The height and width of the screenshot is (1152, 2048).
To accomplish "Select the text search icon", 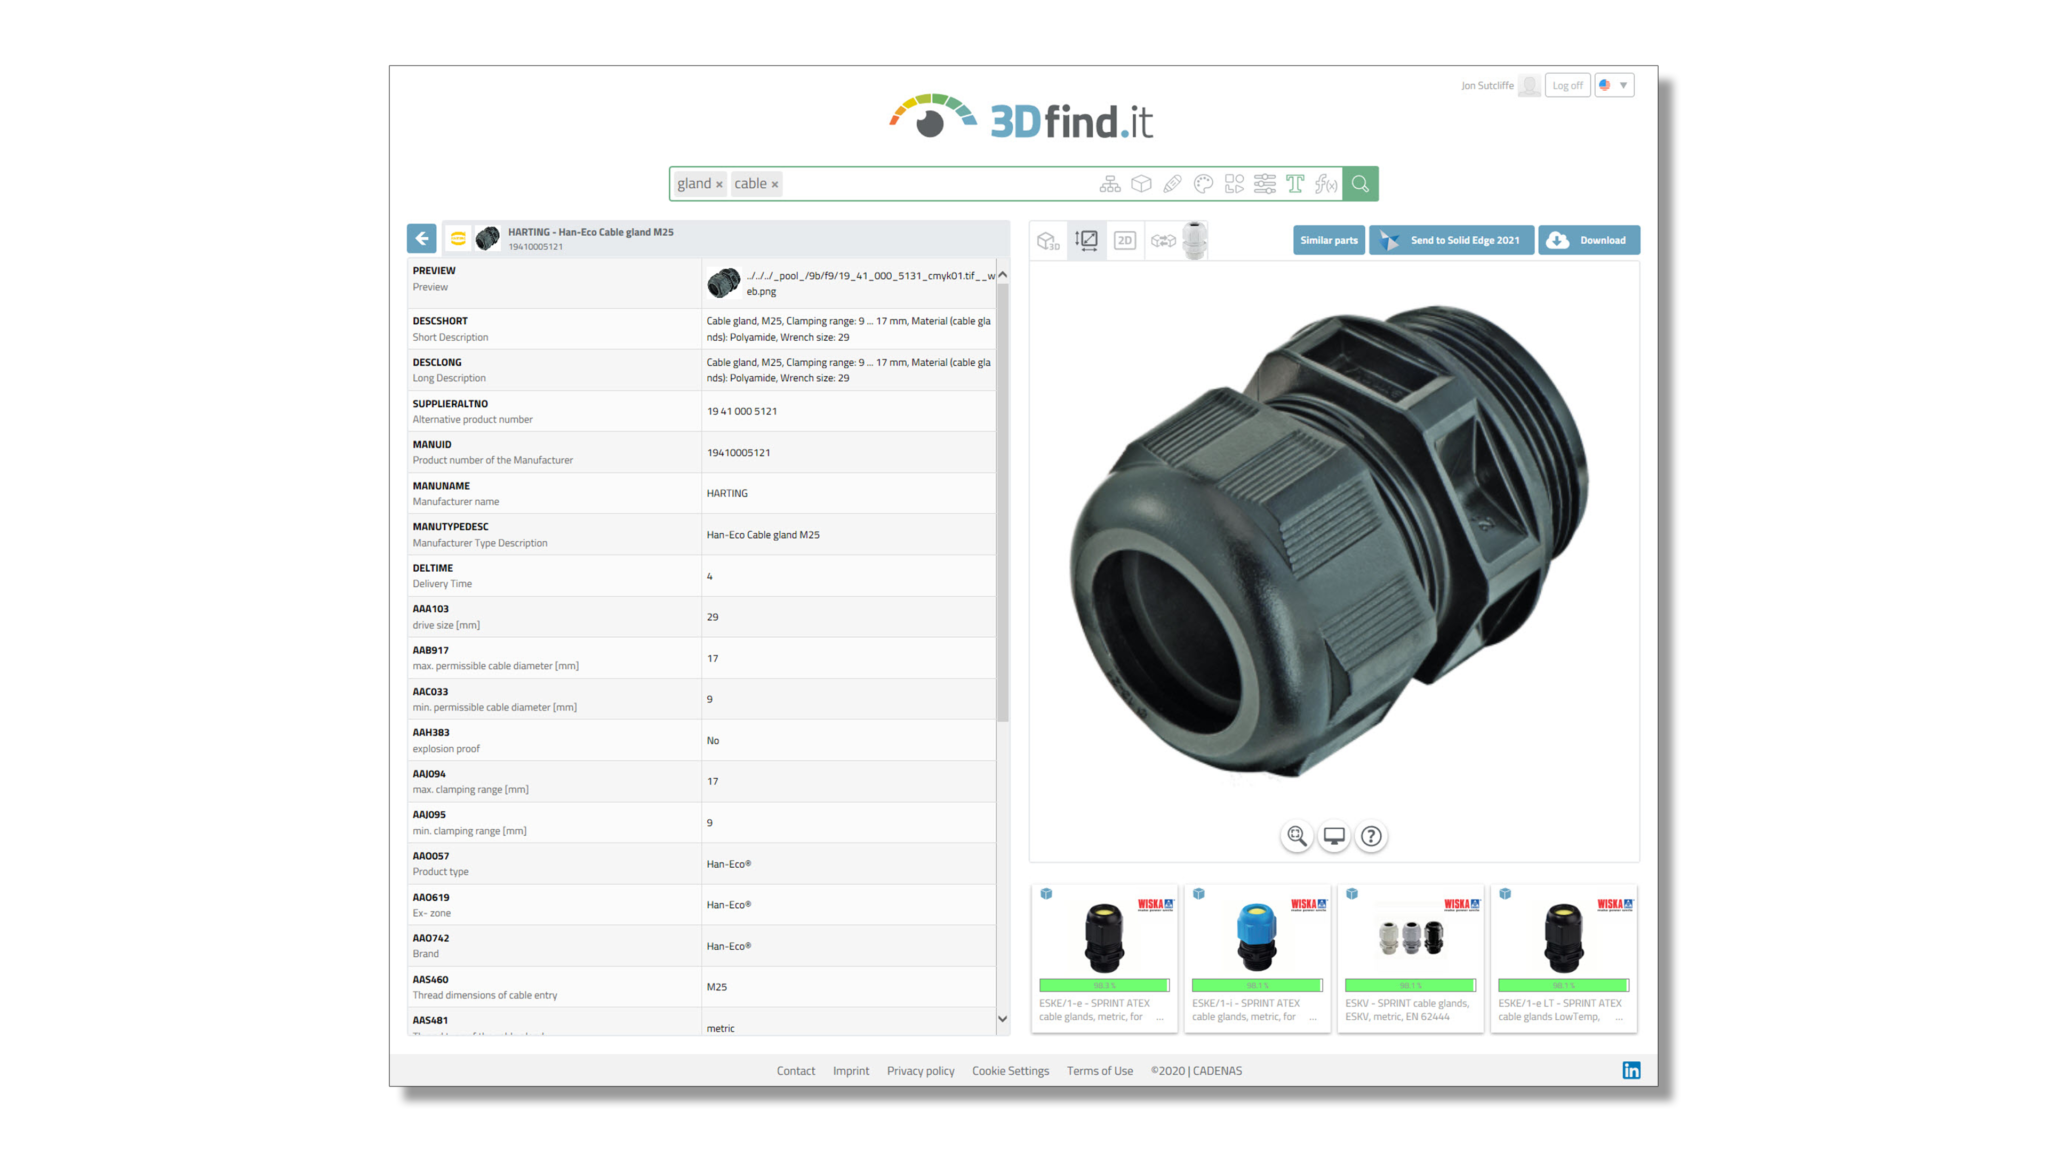I will [x=1296, y=184].
